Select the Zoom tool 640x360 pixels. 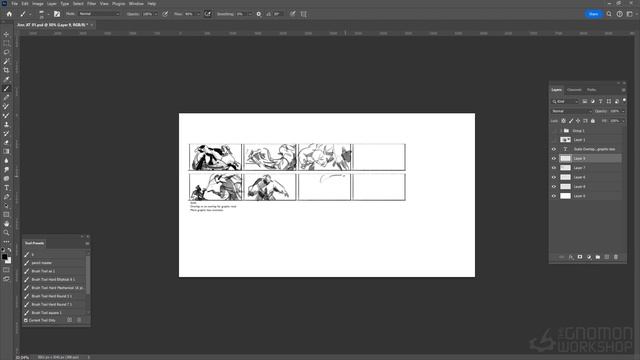6,233
